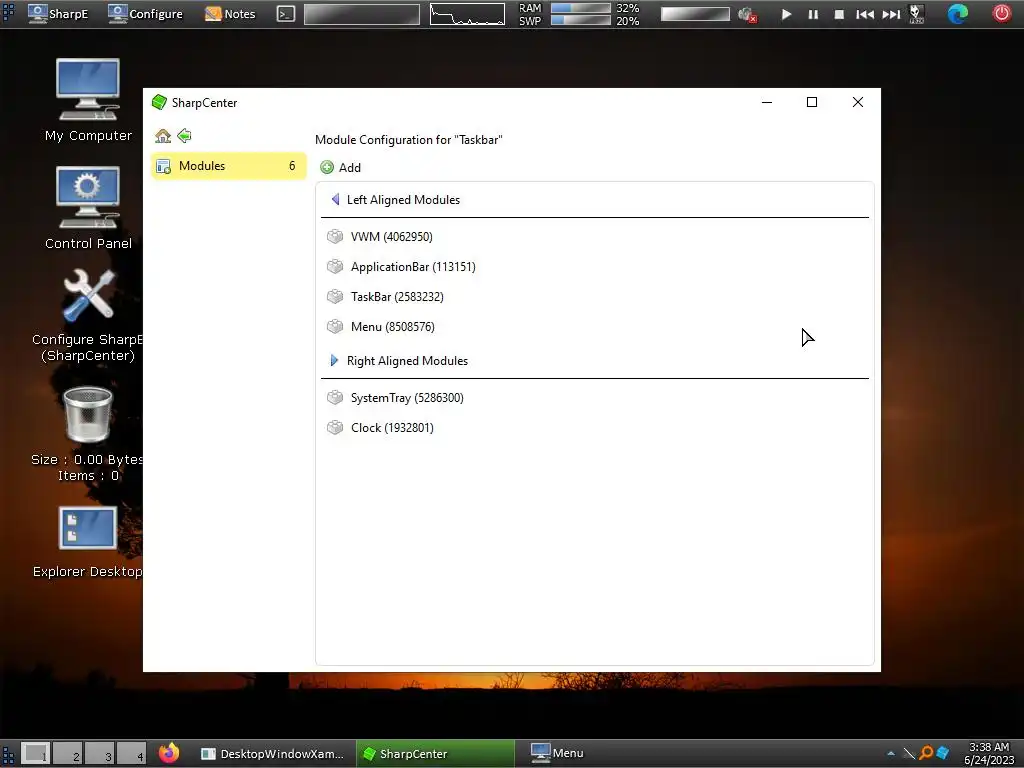Click the terminal prompt icon in top bar
1024x768 pixels.
pos(286,14)
